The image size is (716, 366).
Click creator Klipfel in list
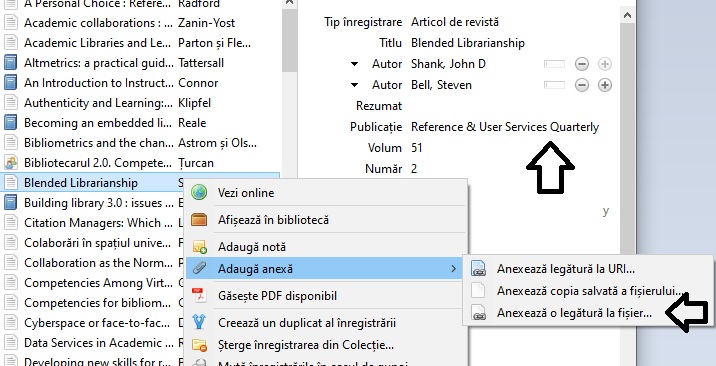pyautogui.click(x=195, y=103)
